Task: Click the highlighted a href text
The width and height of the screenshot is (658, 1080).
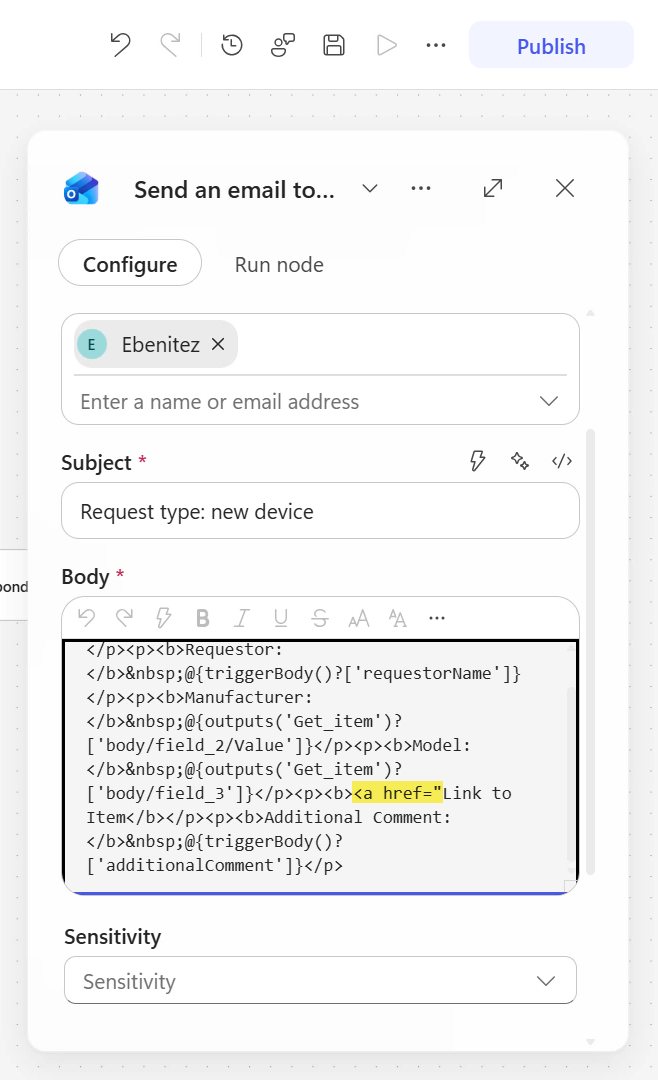Action: point(398,793)
